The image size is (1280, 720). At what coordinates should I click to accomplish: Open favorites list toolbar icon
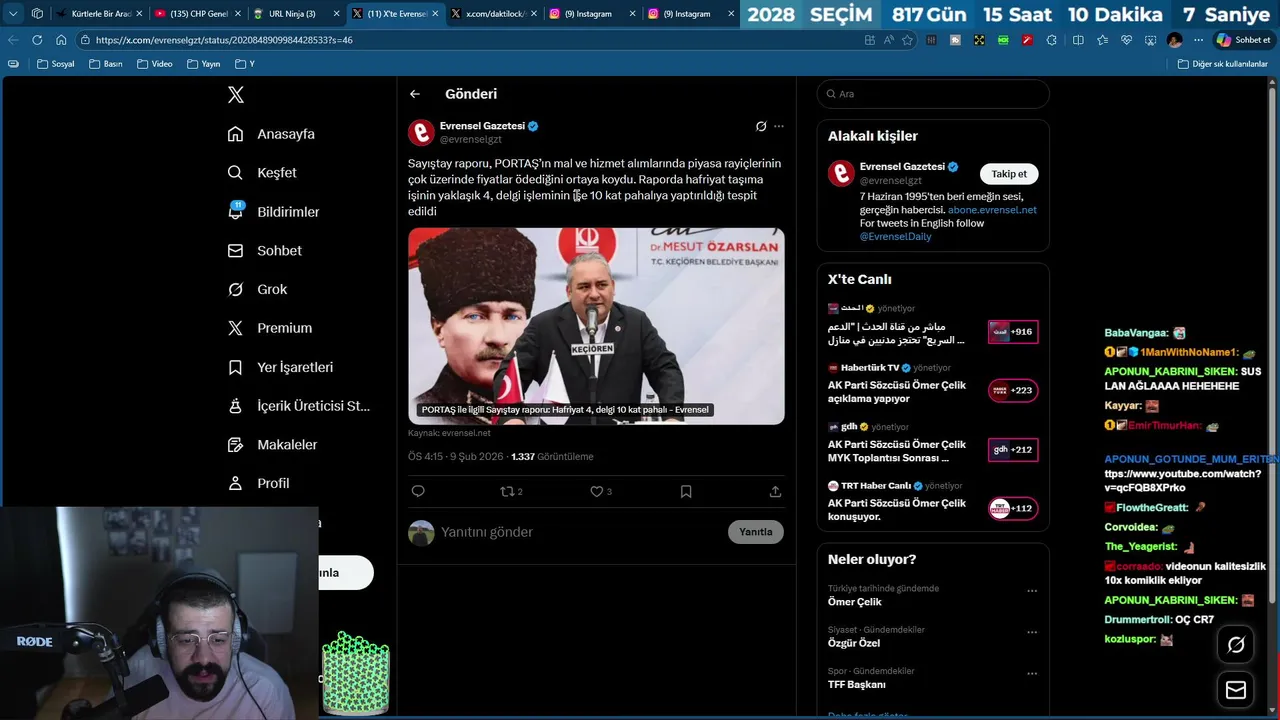(x=1102, y=40)
